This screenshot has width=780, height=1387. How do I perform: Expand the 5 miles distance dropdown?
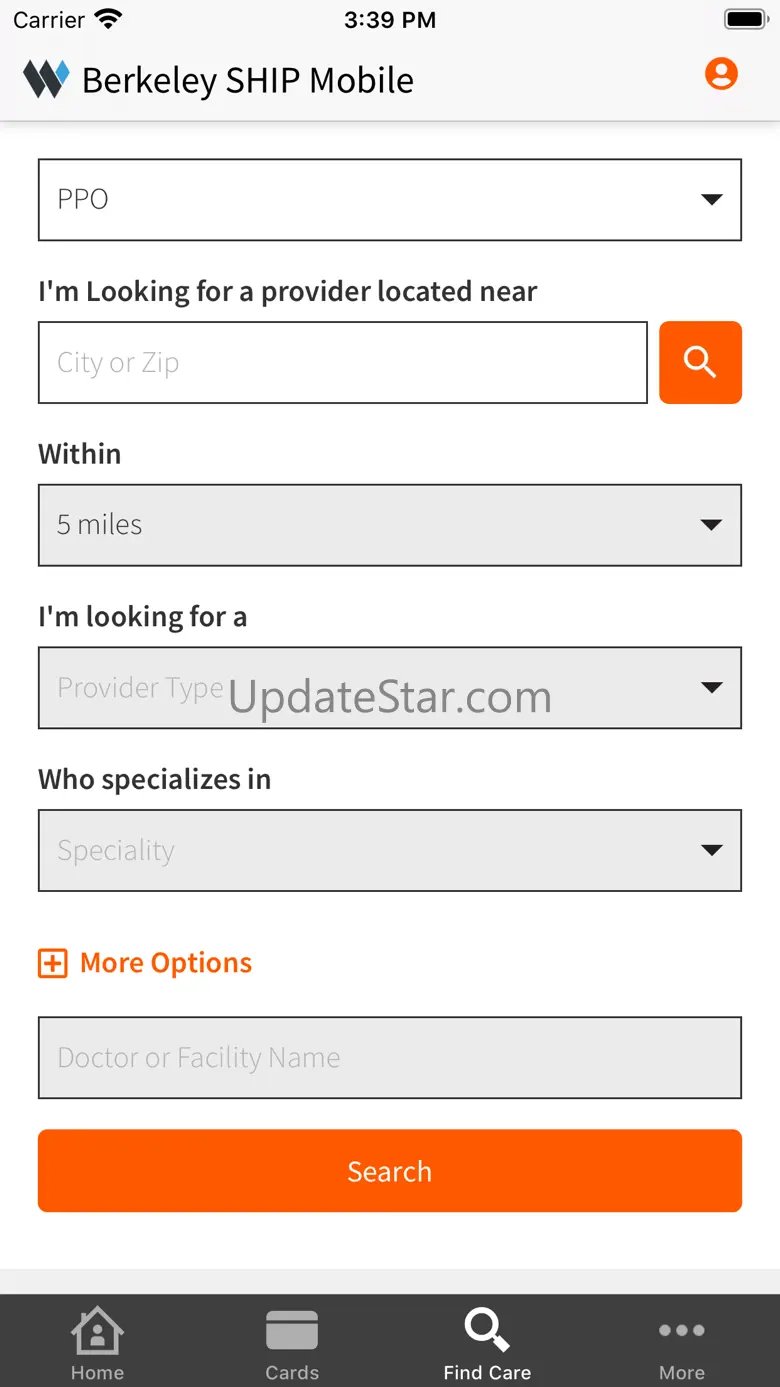(x=390, y=525)
